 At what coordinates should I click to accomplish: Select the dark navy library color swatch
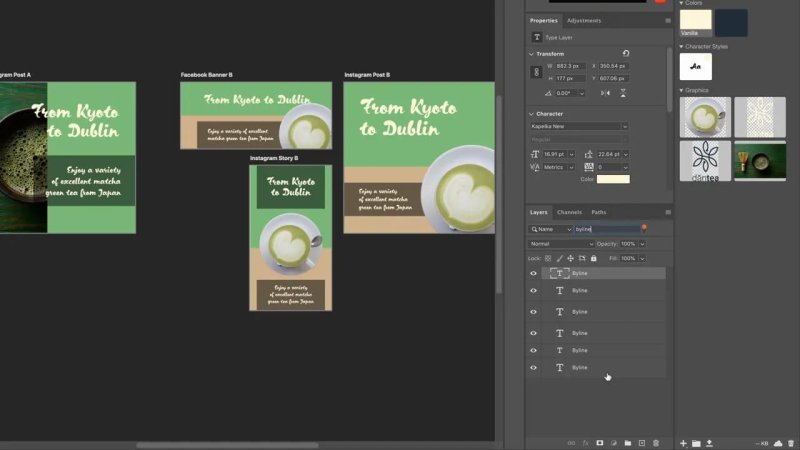(731, 22)
